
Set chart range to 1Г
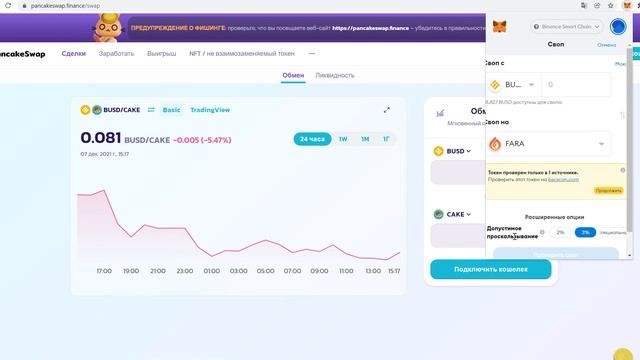pyautogui.click(x=386, y=139)
